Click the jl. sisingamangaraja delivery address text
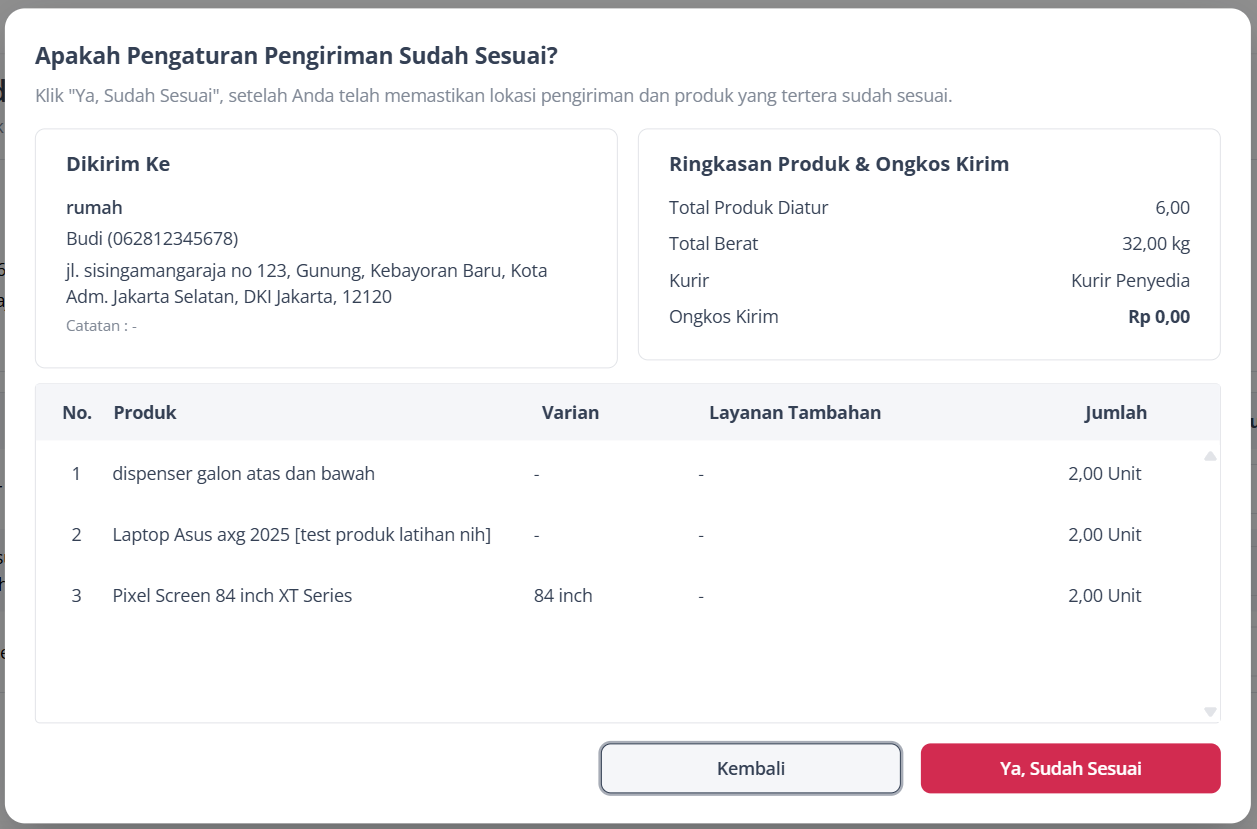Viewport: 1257px width, 829px height. tap(307, 284)
